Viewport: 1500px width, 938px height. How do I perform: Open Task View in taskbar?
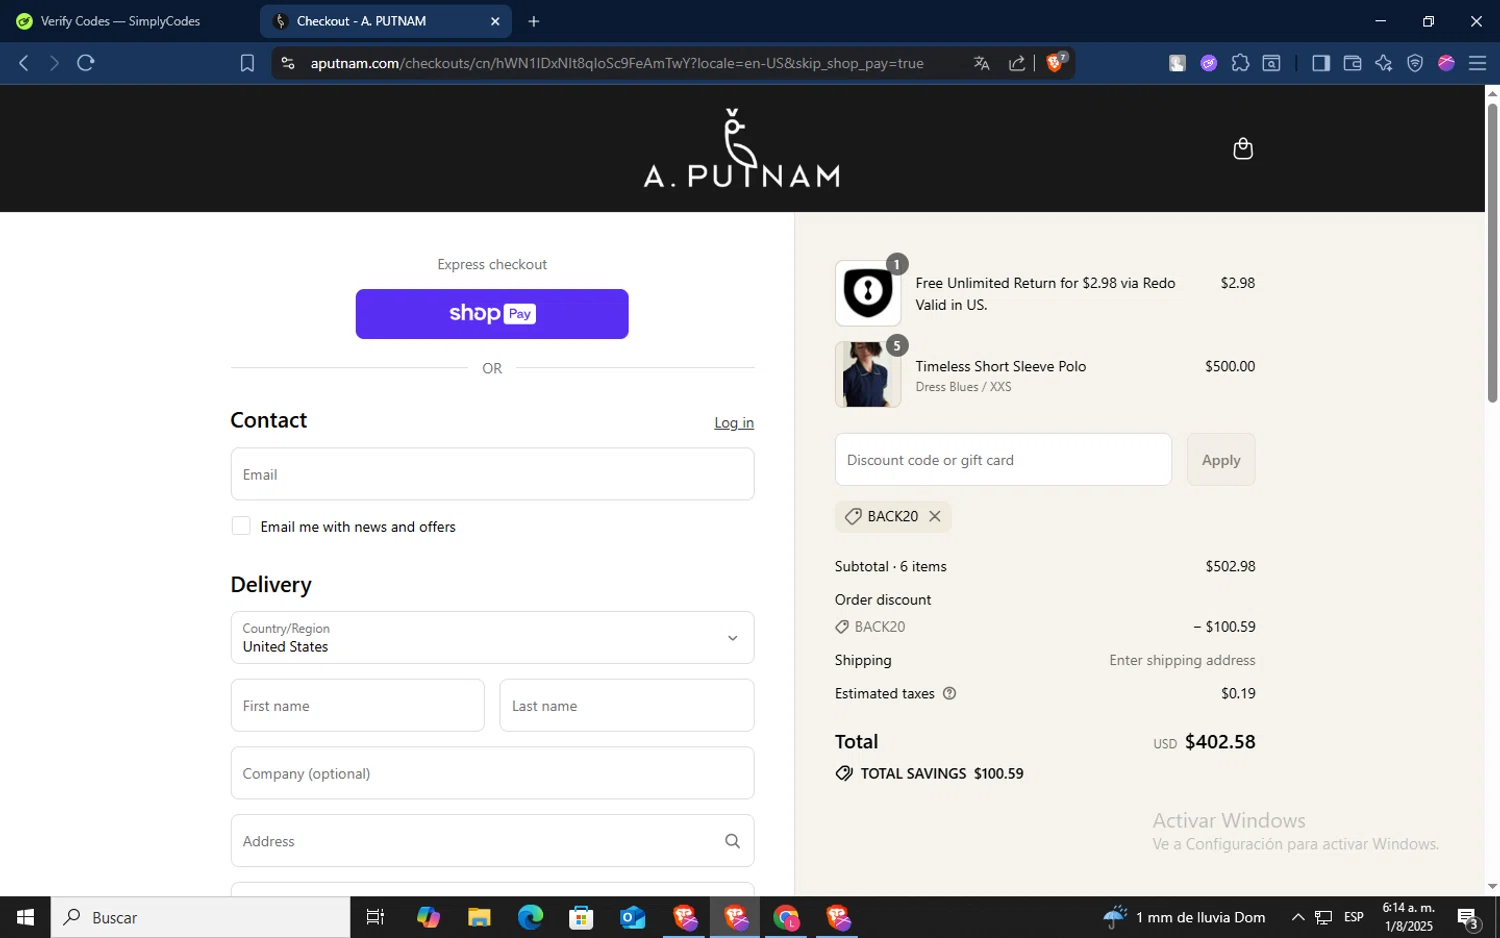pyautogui.click(x=375, y=917)
